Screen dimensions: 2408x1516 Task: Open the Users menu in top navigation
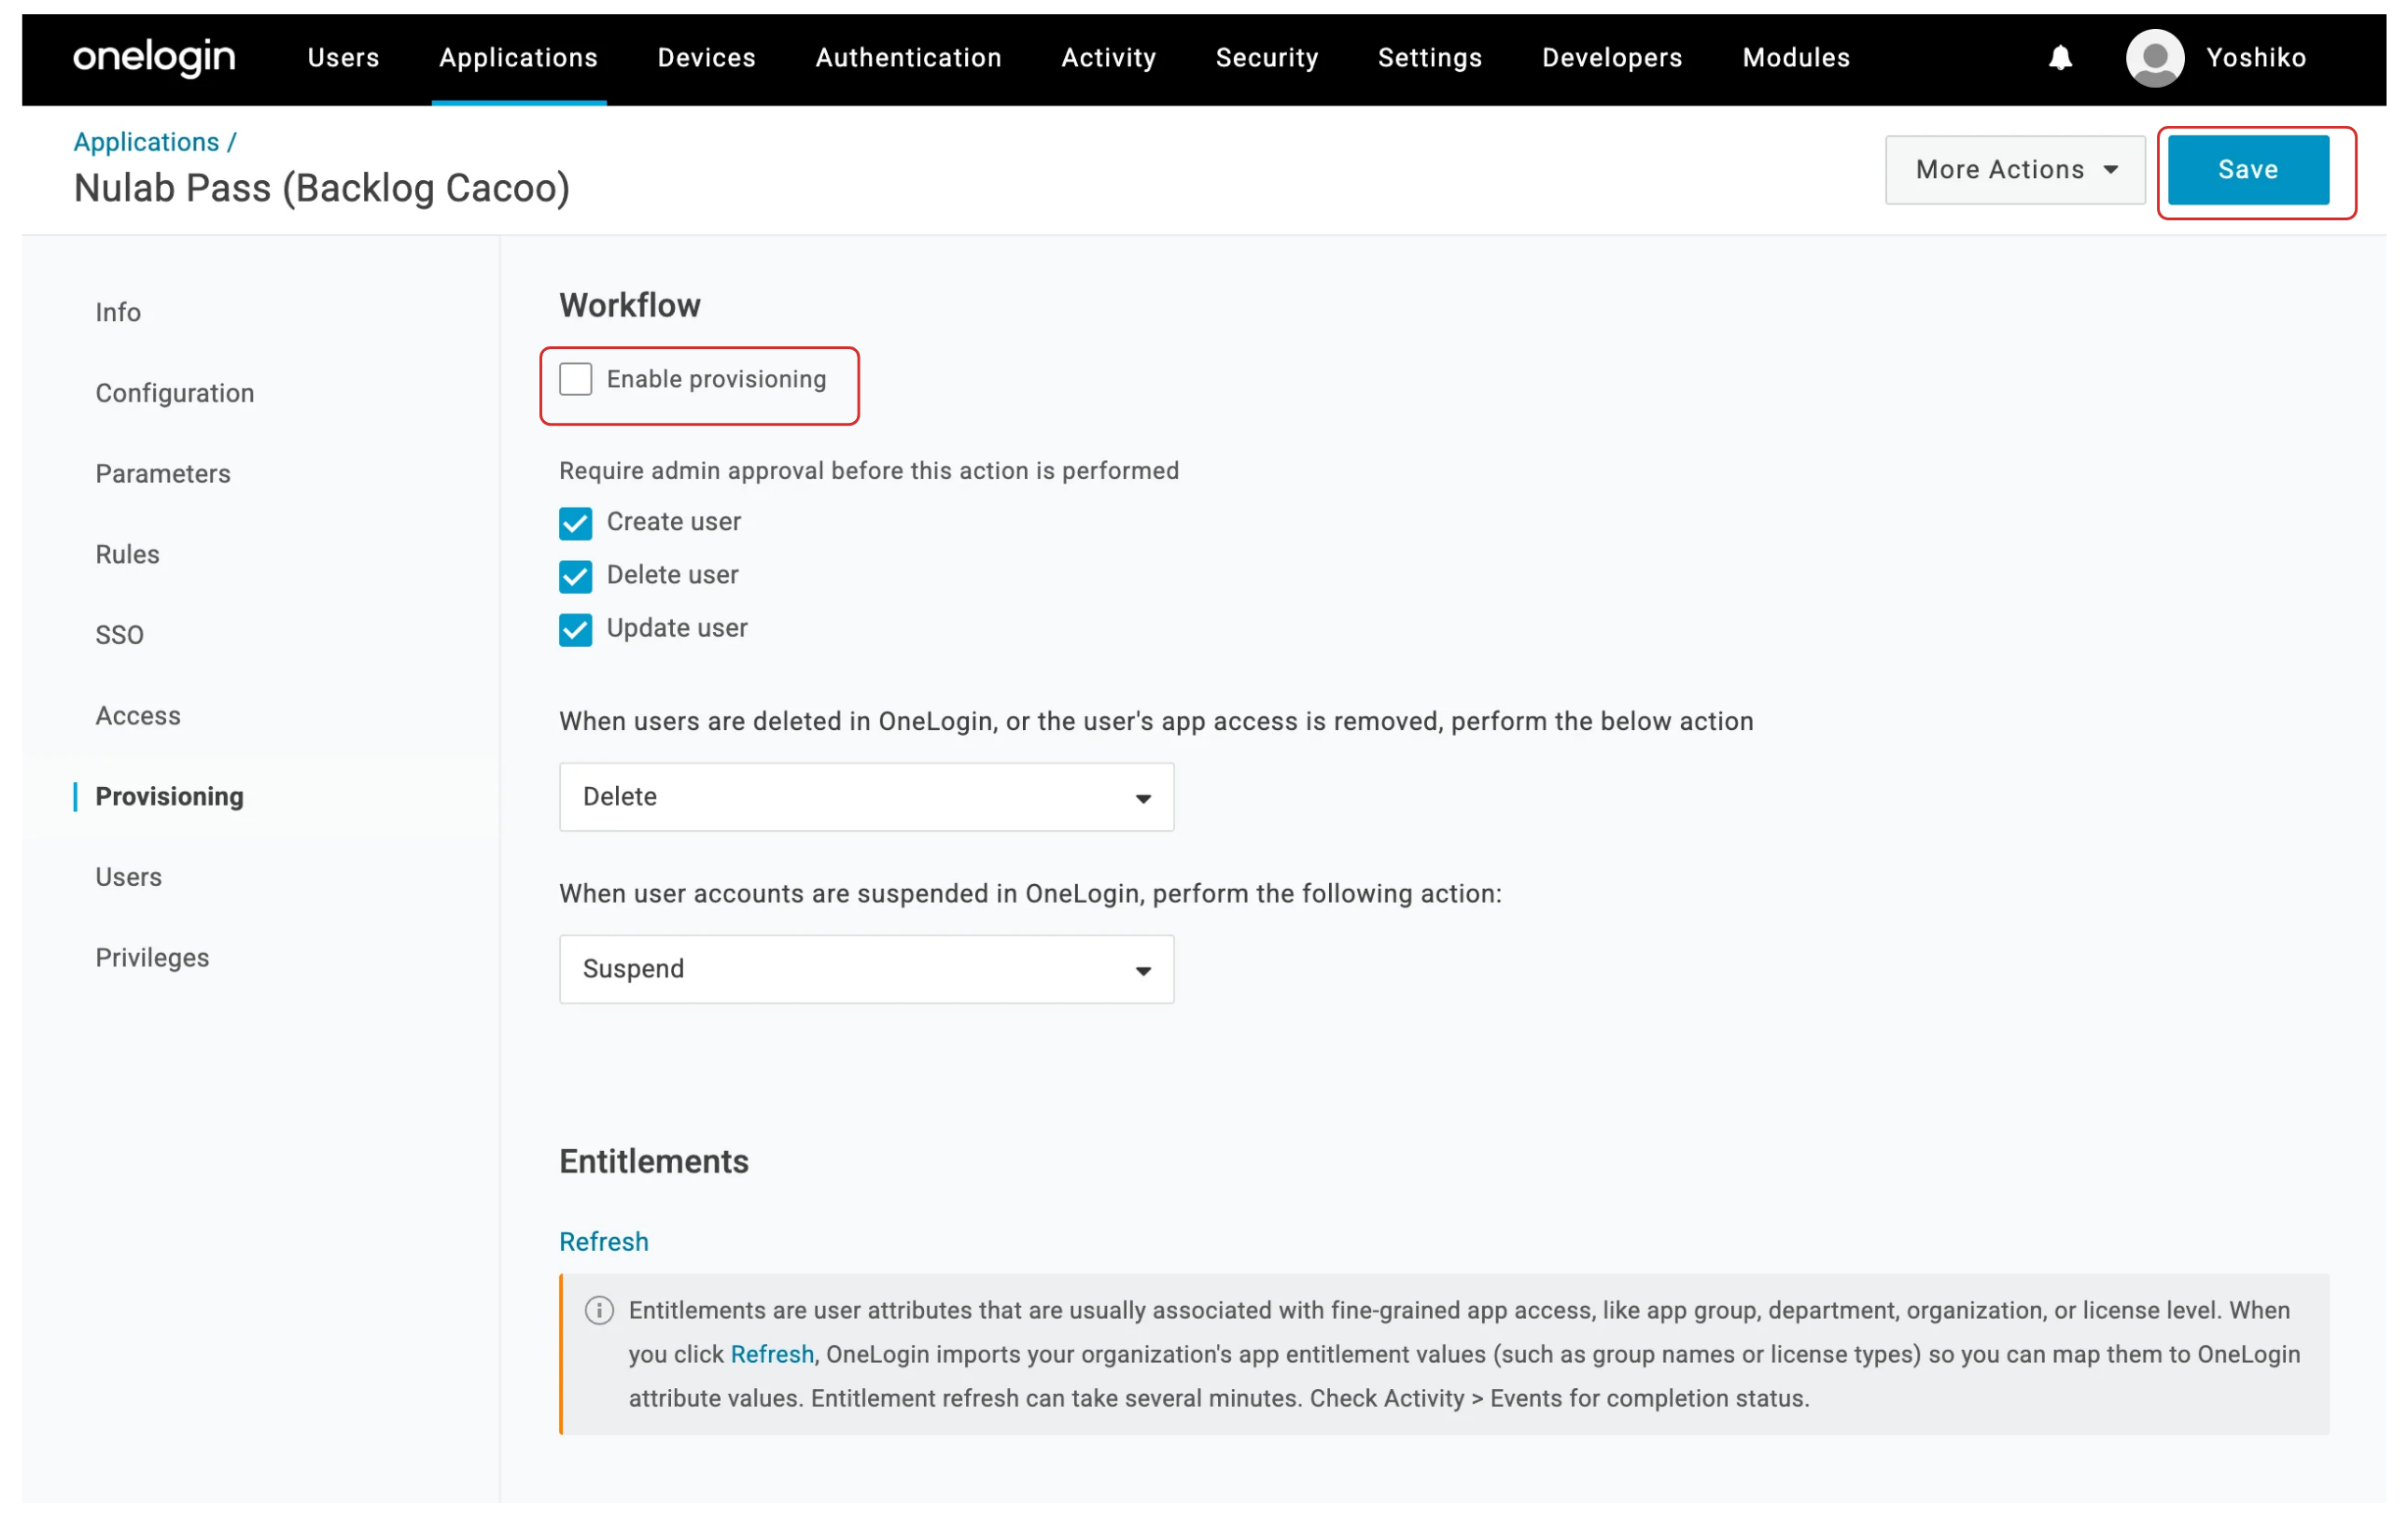point(344,58)
